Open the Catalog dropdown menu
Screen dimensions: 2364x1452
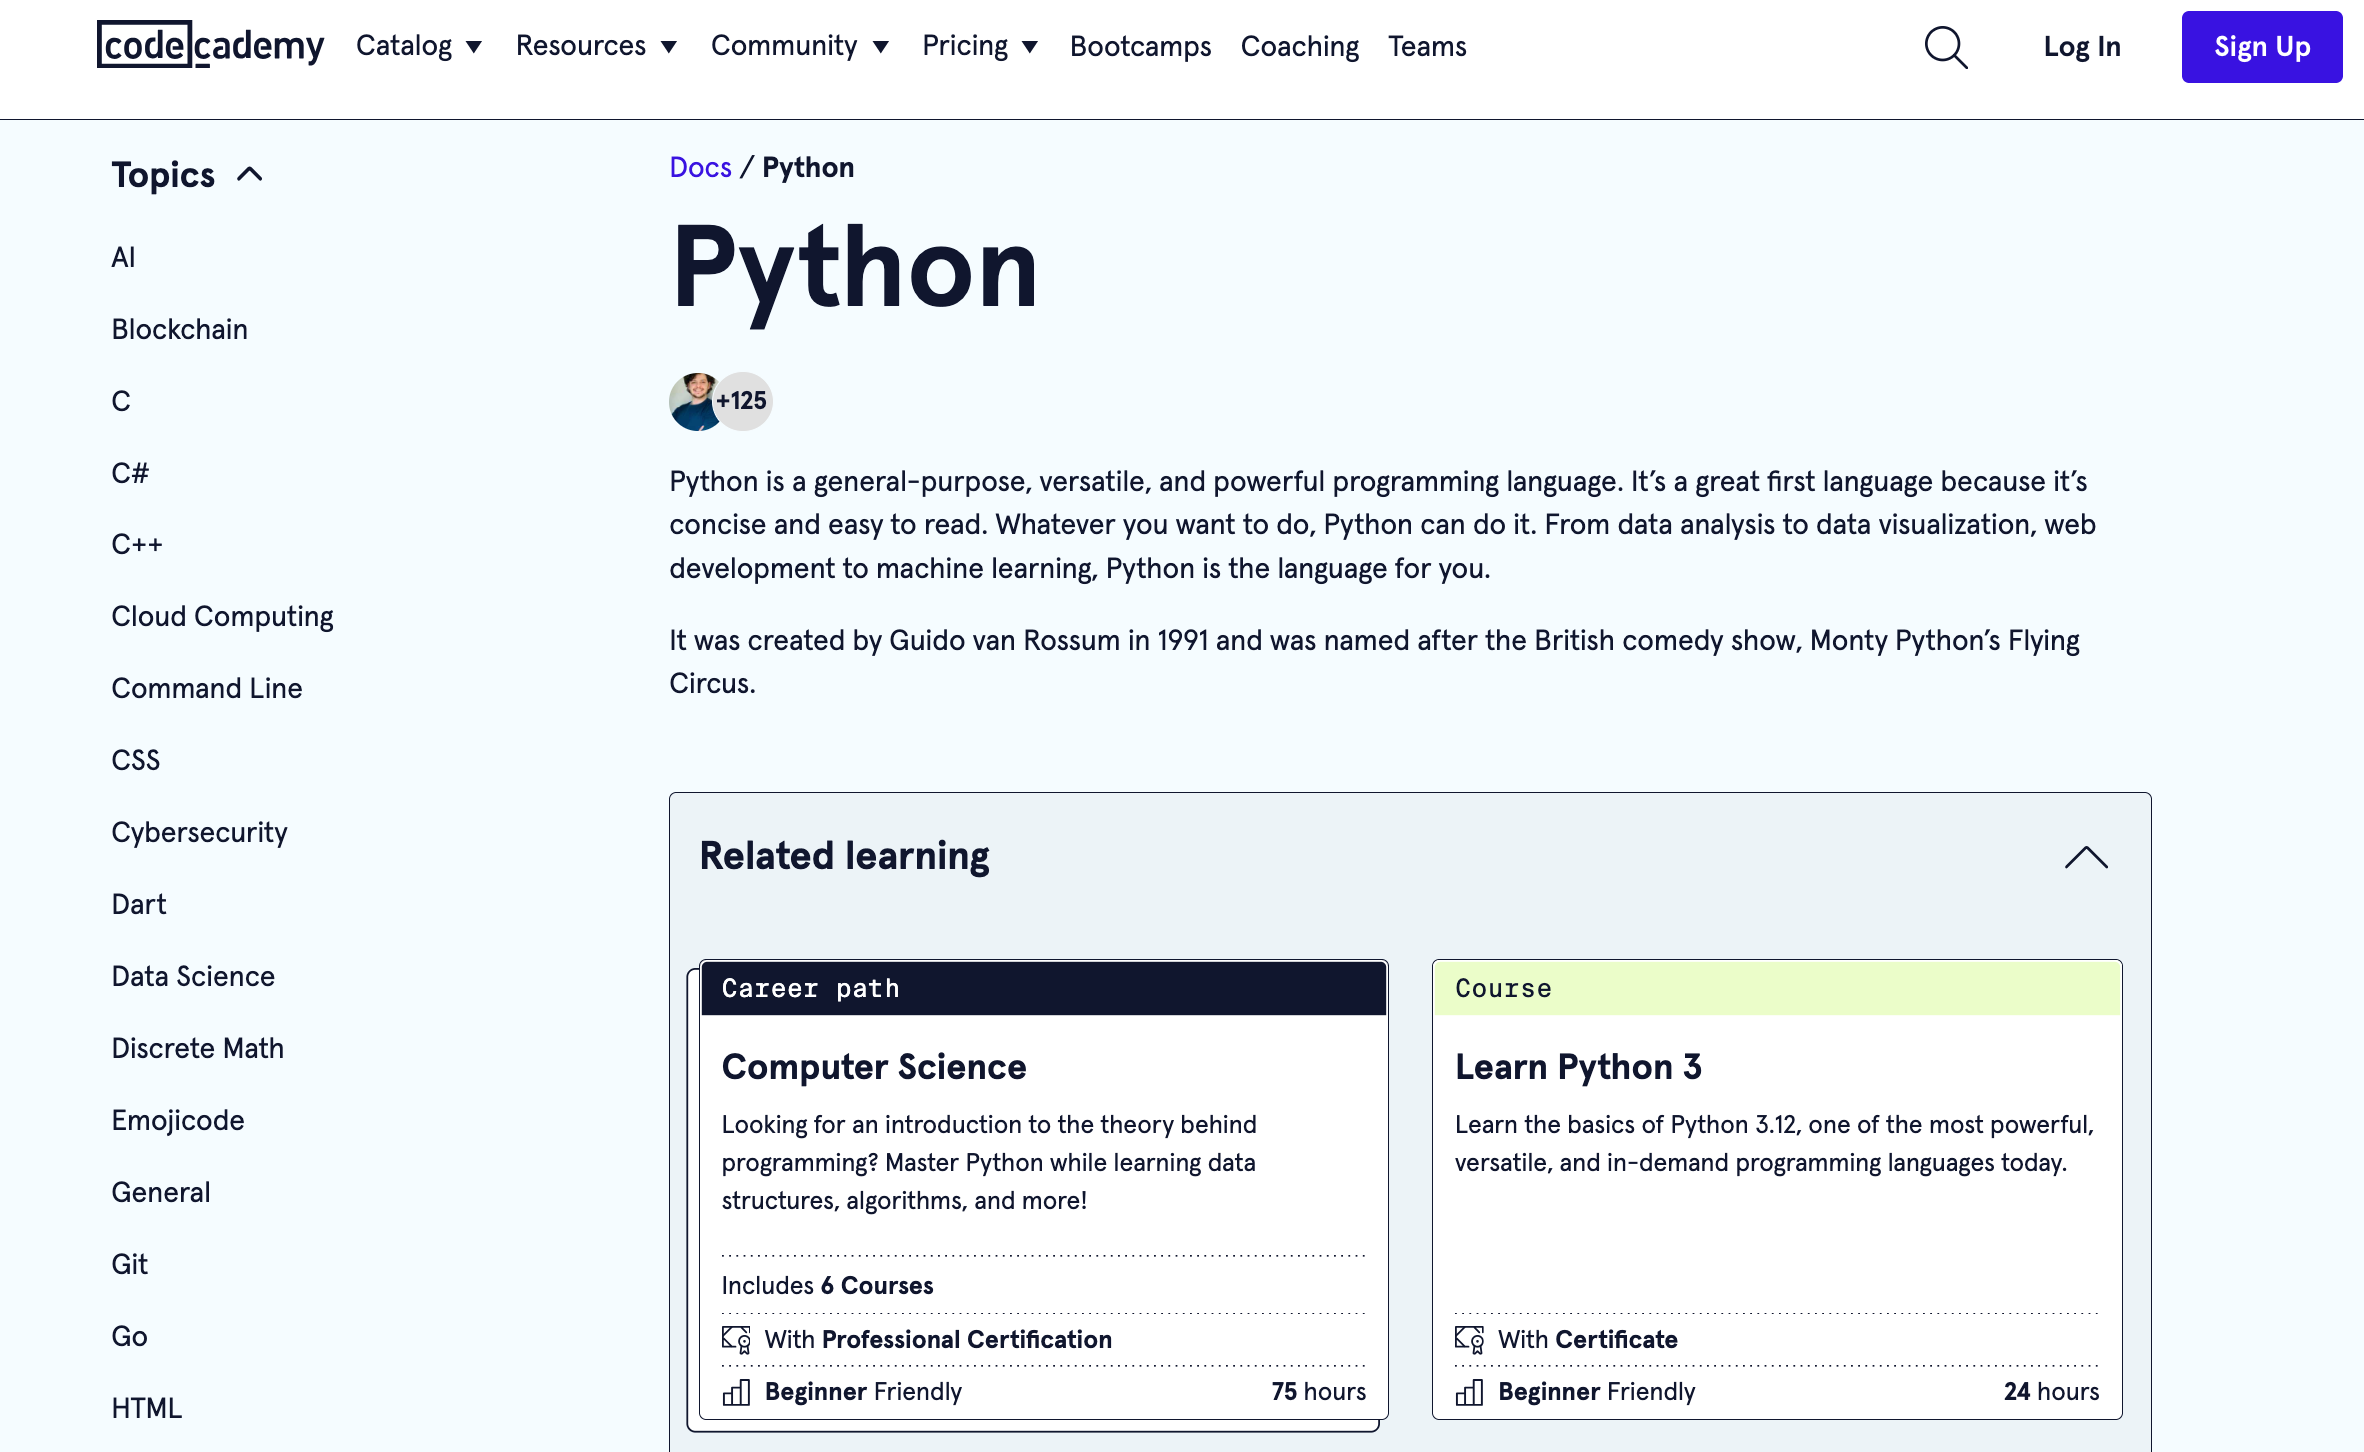419,46
